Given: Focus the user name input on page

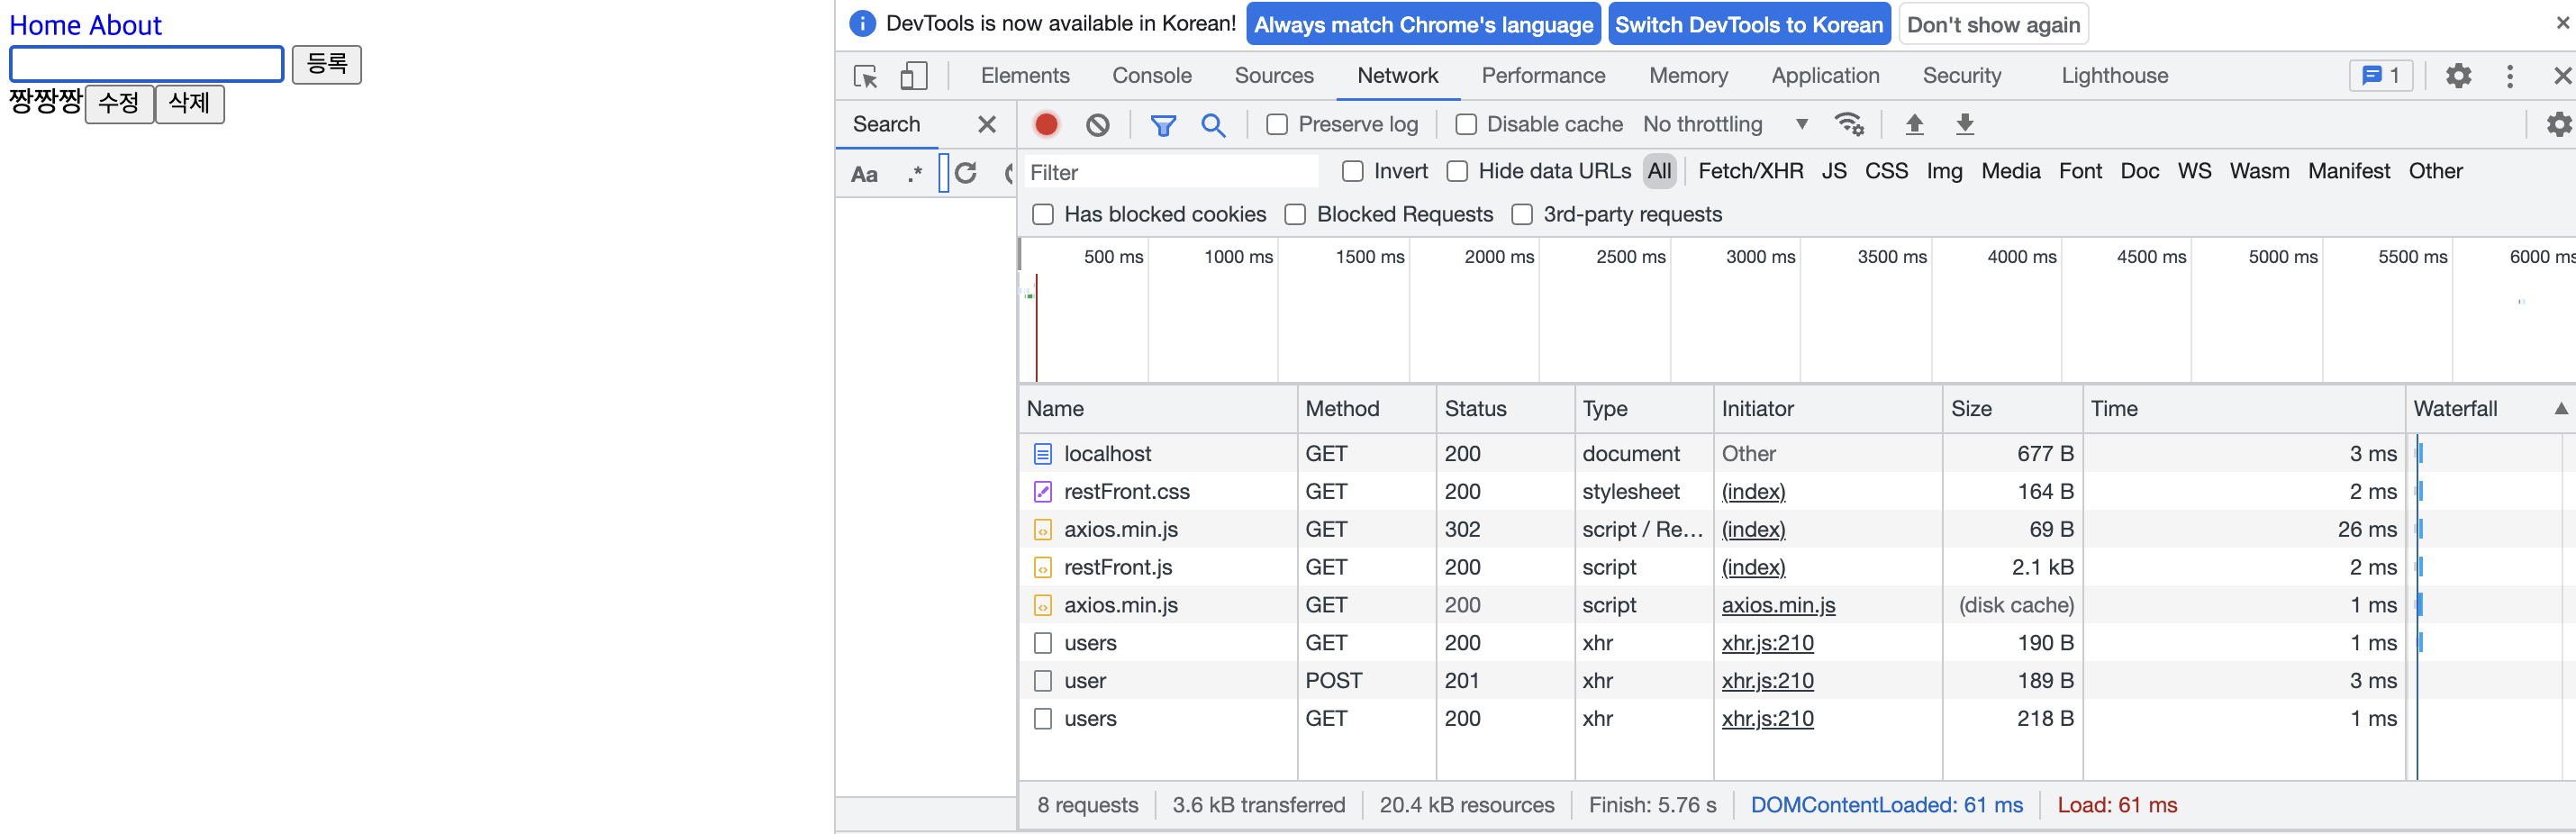Looking at the screenshot, I should click(146, 64).
